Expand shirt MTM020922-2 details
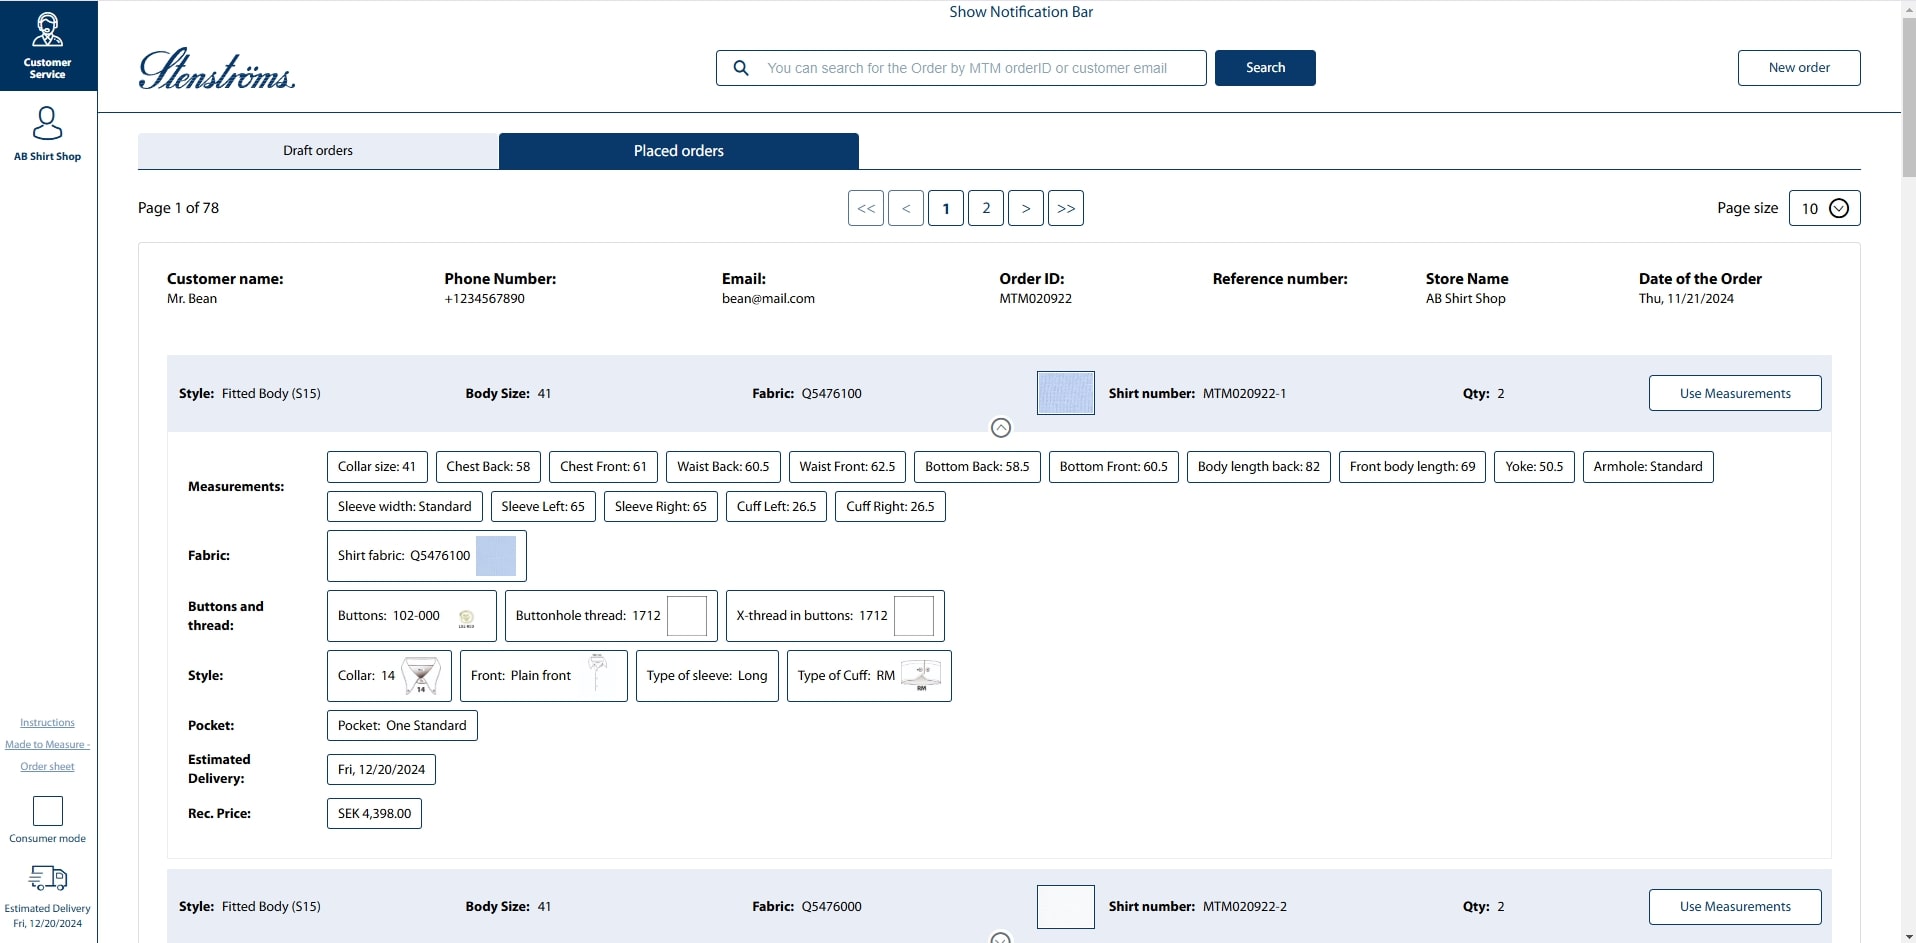The width and height of the screenshot is (1916, 943). [1000, 938]
